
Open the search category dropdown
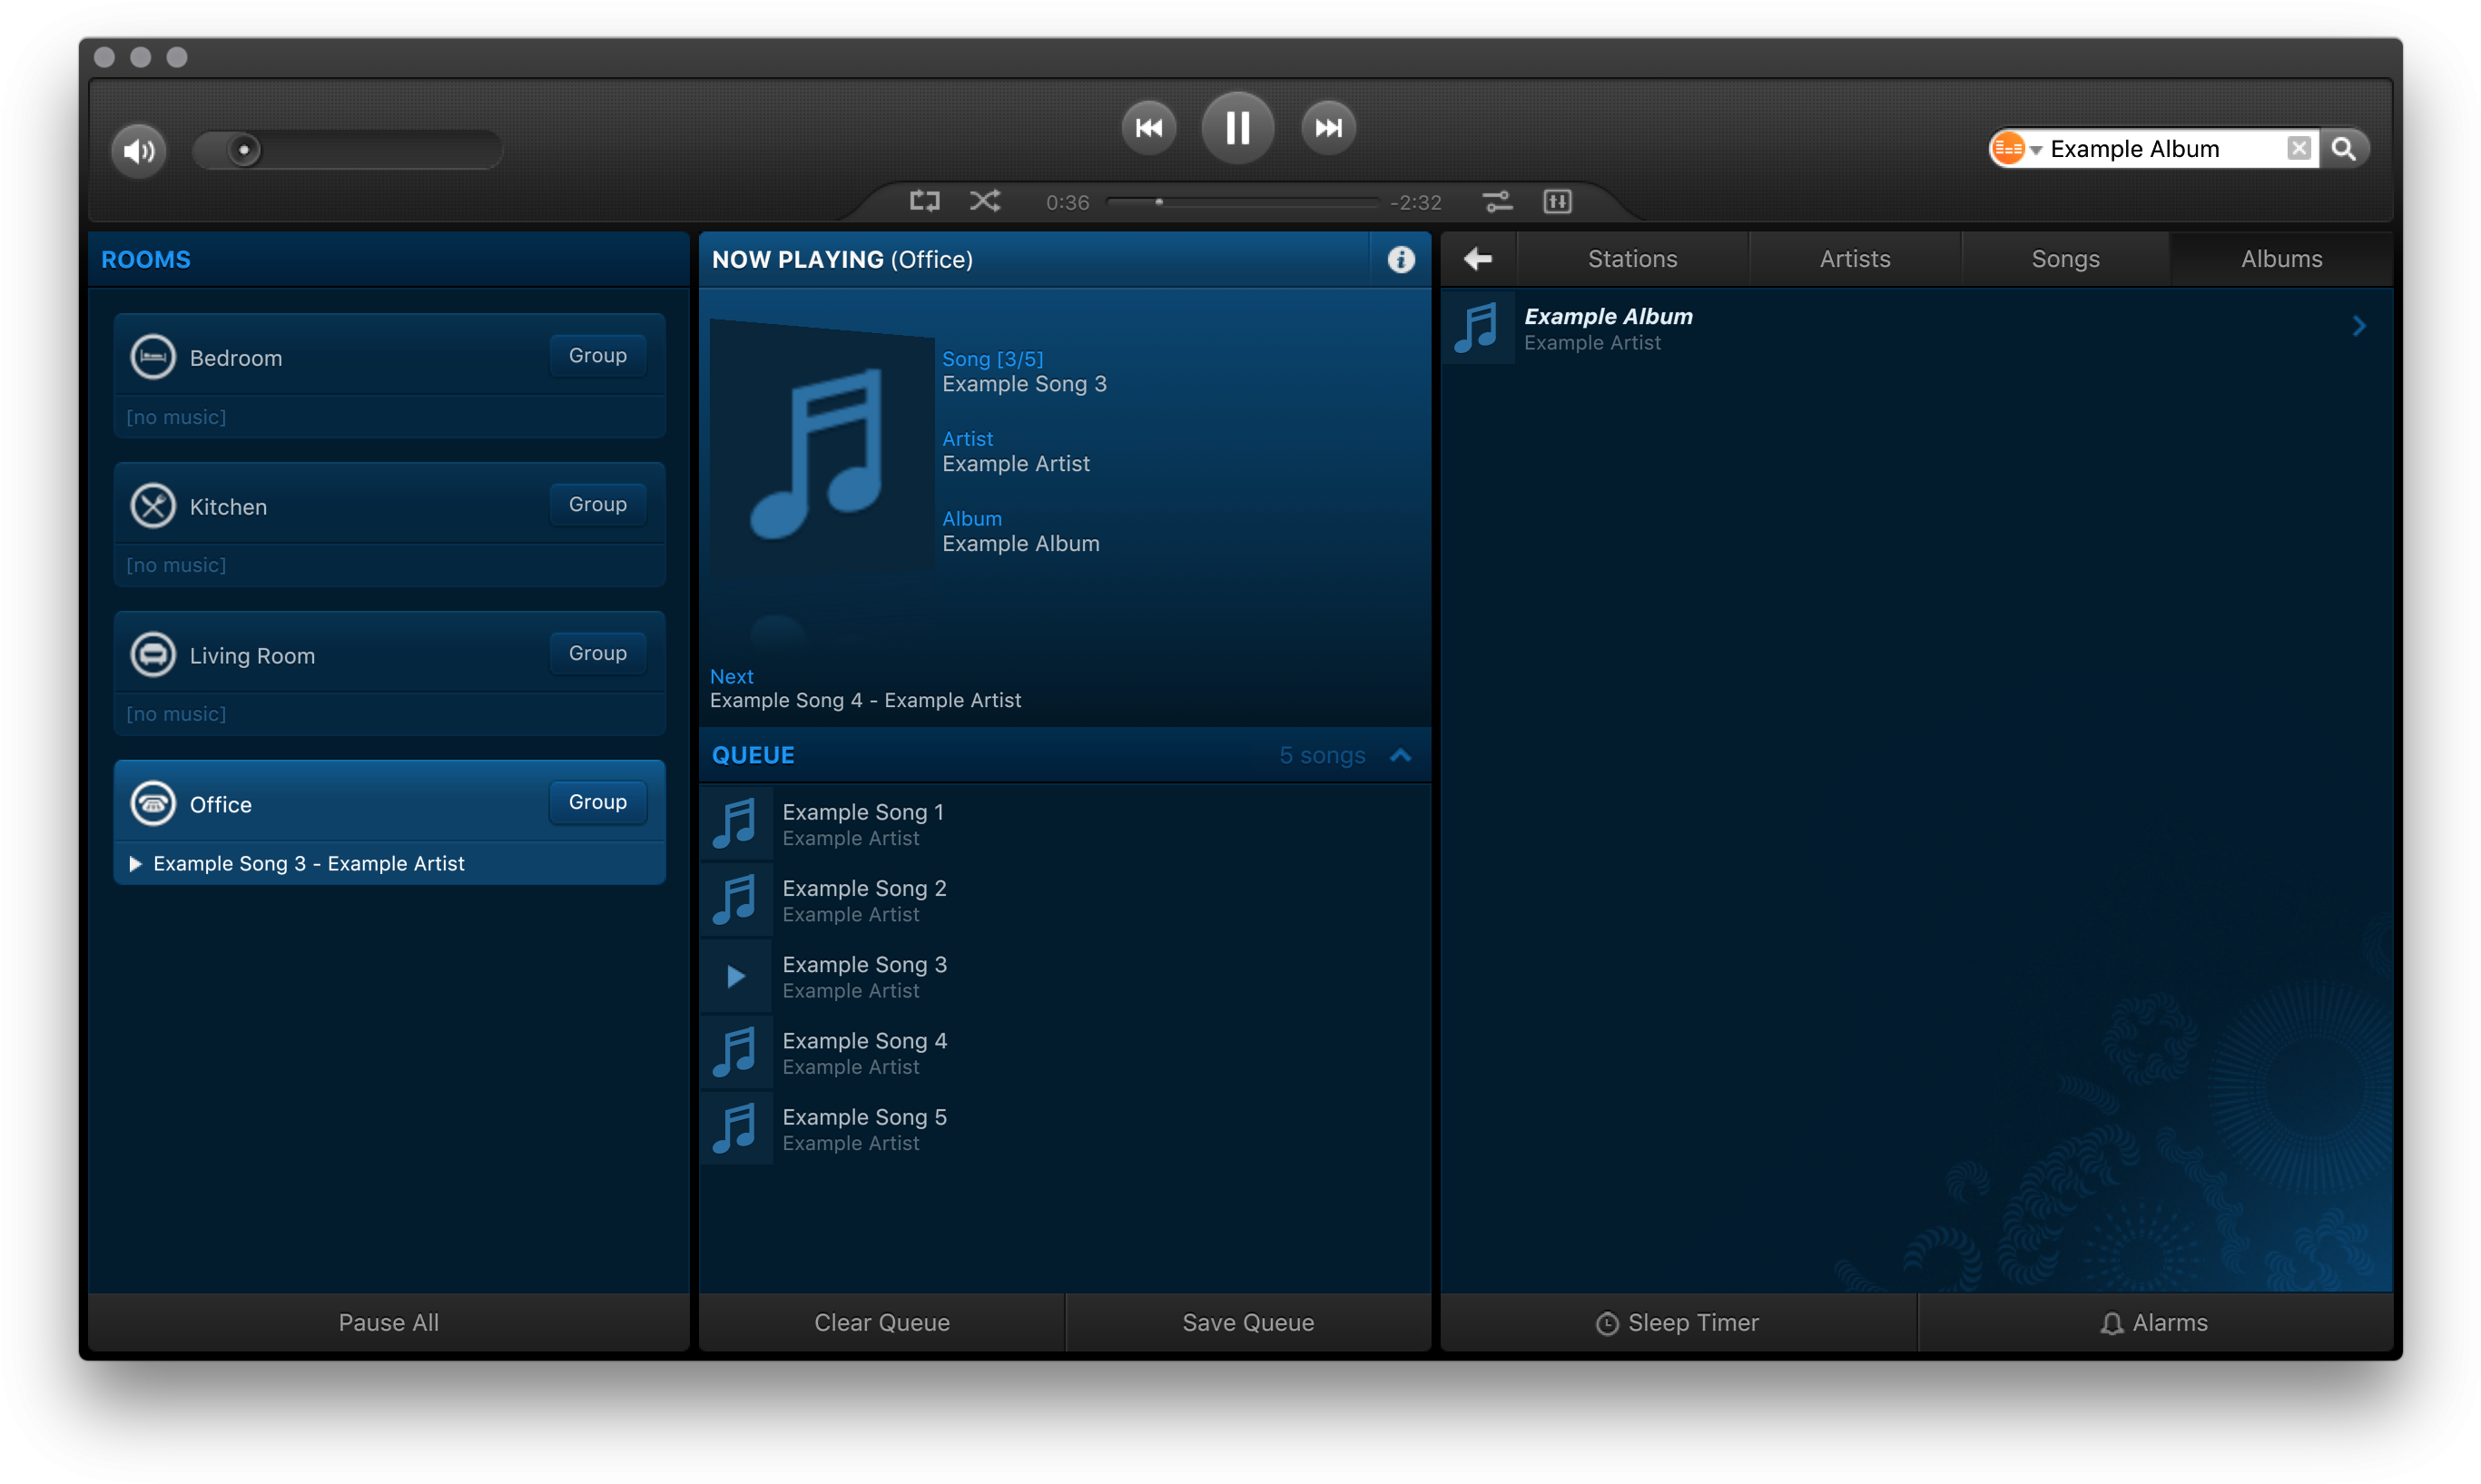[2017, 148]
